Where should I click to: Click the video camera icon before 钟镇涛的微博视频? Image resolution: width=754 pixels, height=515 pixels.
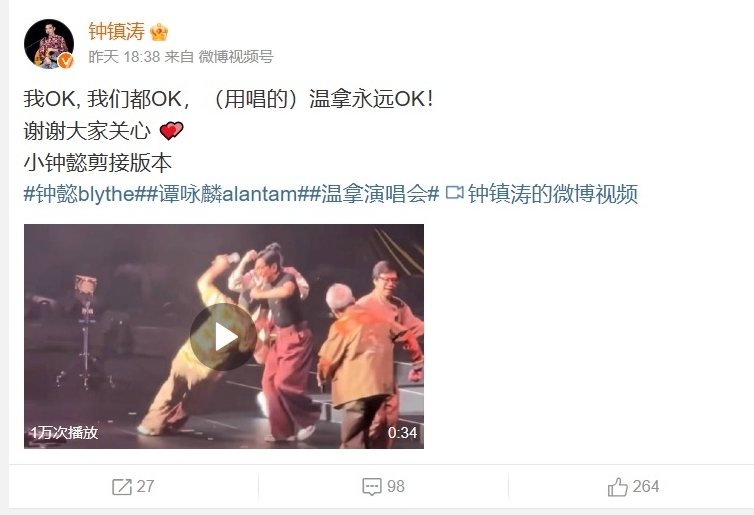(x=454, y=193)
